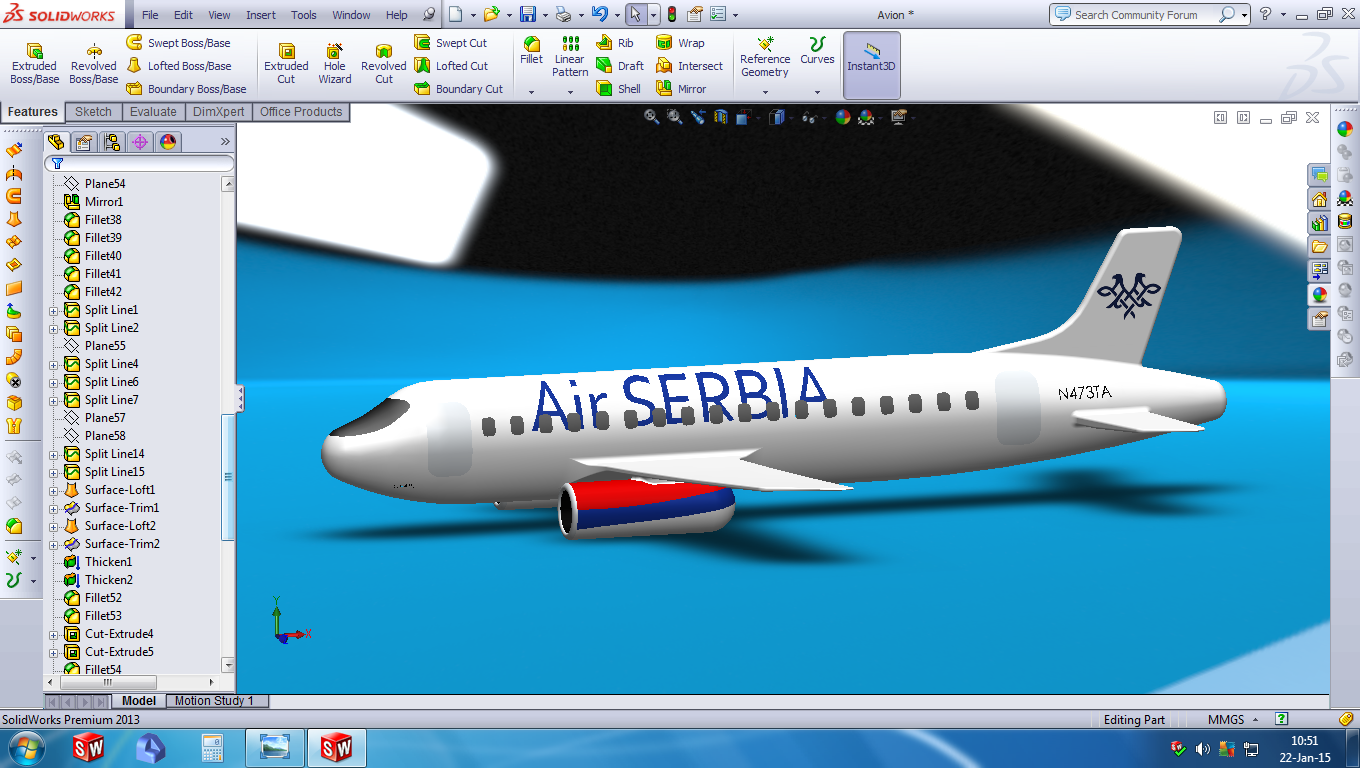Viewport: 1360px width, 768px height.
Task: Launch the Intersect tool
Action: (x=689, y=66)
